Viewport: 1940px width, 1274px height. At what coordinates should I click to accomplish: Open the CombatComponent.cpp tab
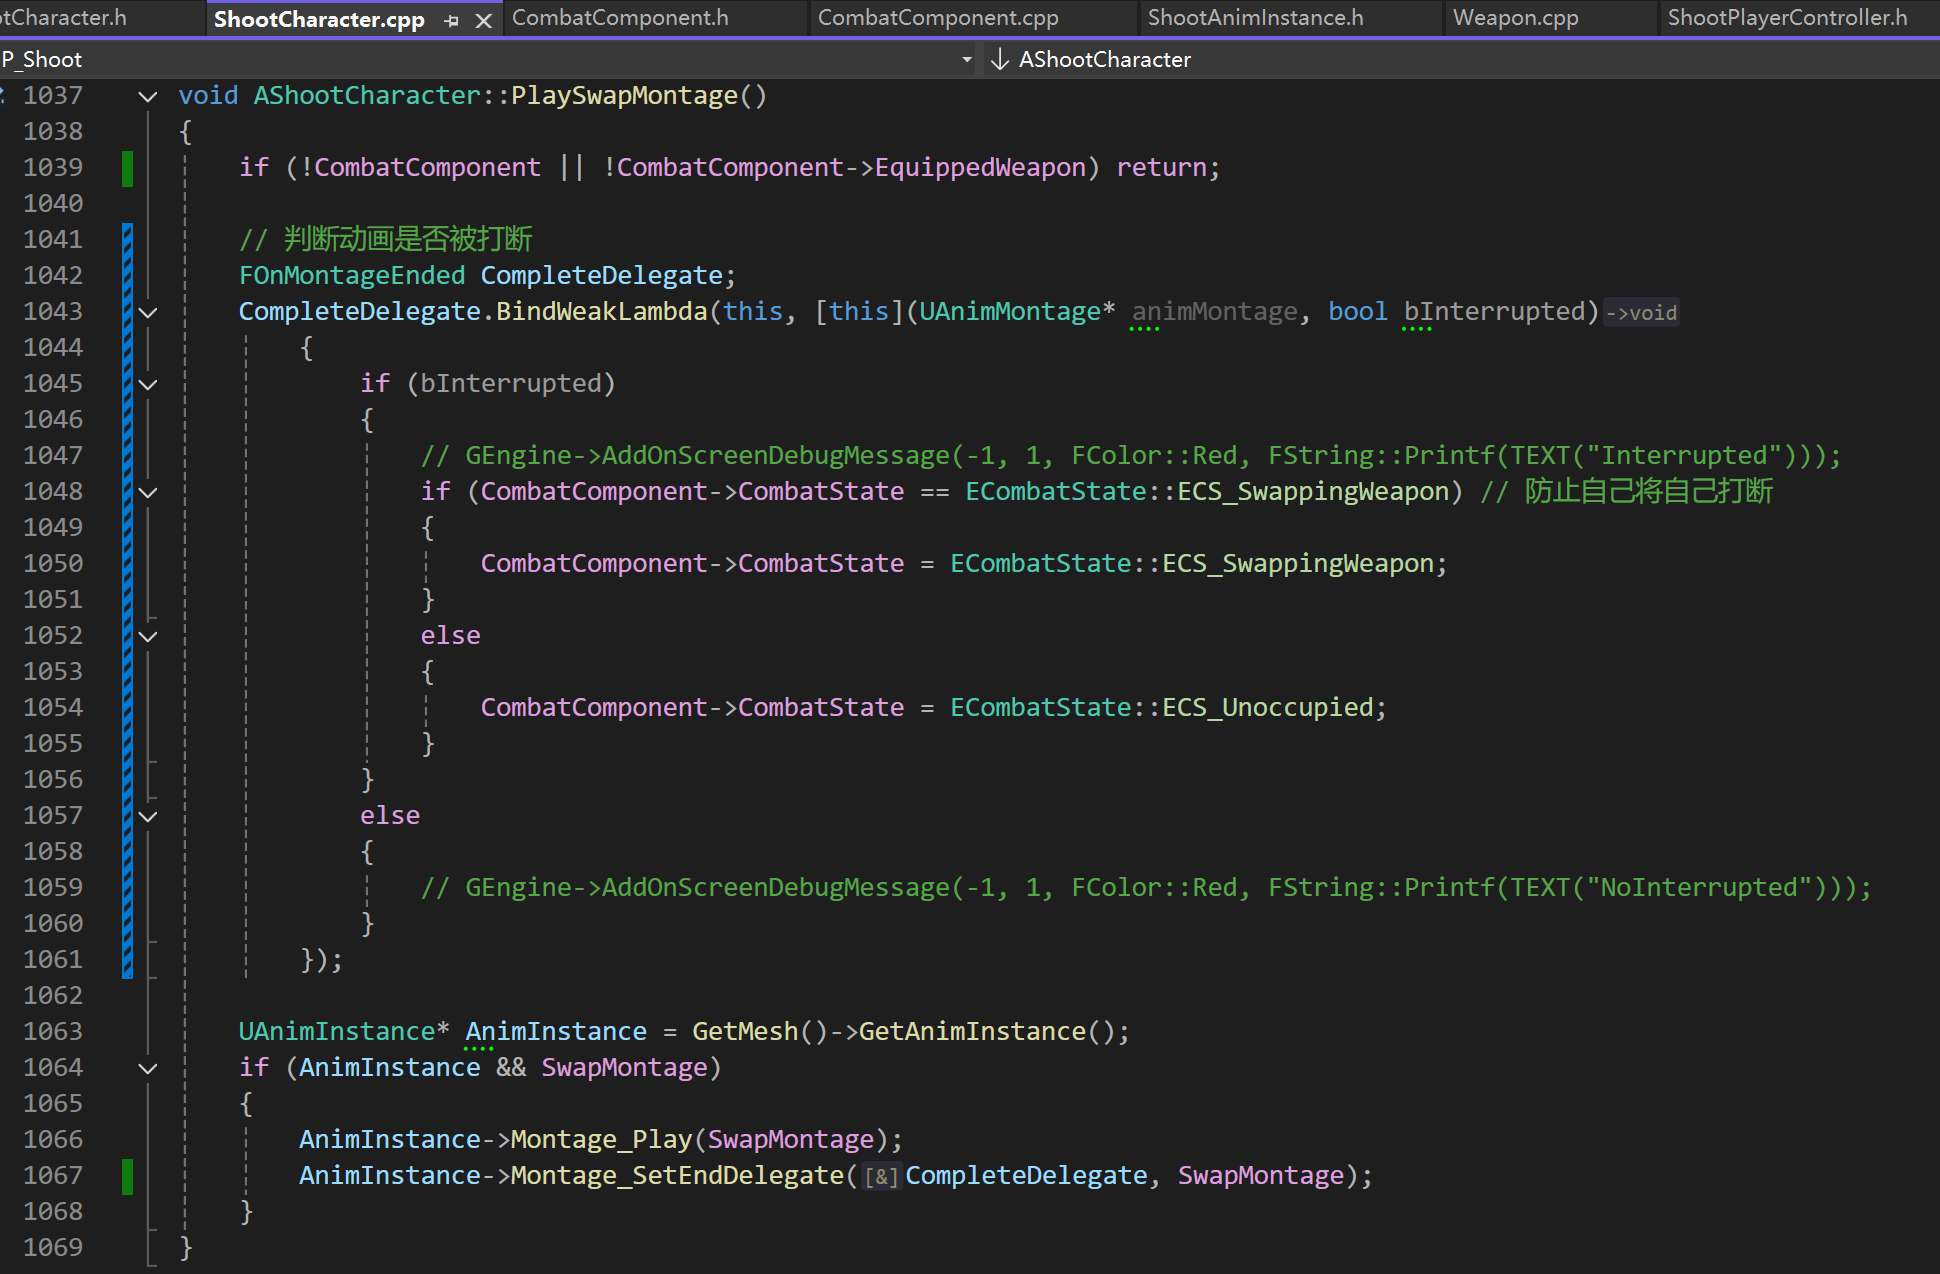point(938,18)
